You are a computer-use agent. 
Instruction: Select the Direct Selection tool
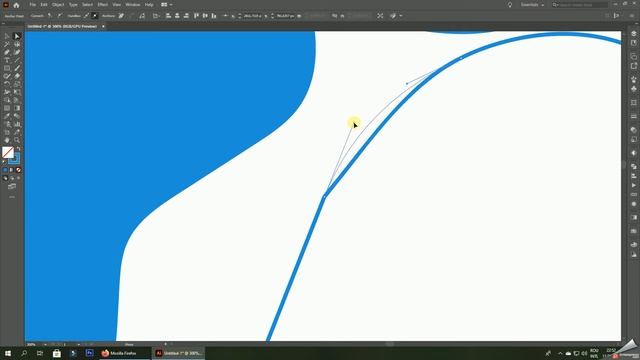coord(17,36)
